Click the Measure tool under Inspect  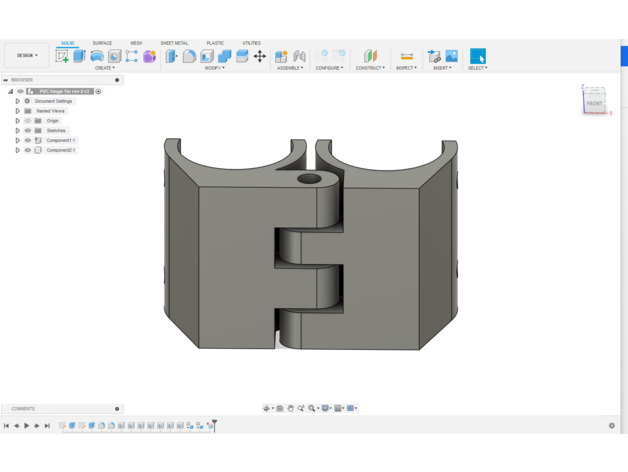[x=406, y=57]
